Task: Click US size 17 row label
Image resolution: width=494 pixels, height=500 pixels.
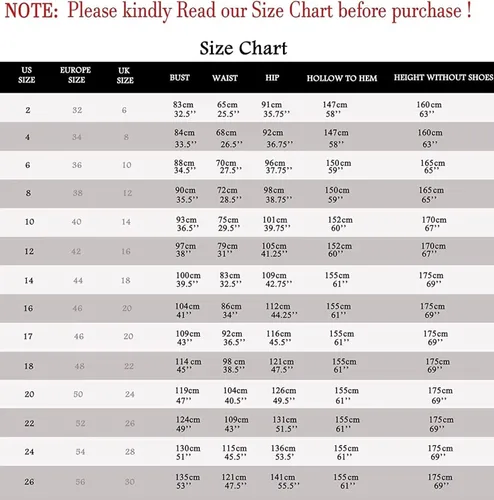Action: (28, 336)
